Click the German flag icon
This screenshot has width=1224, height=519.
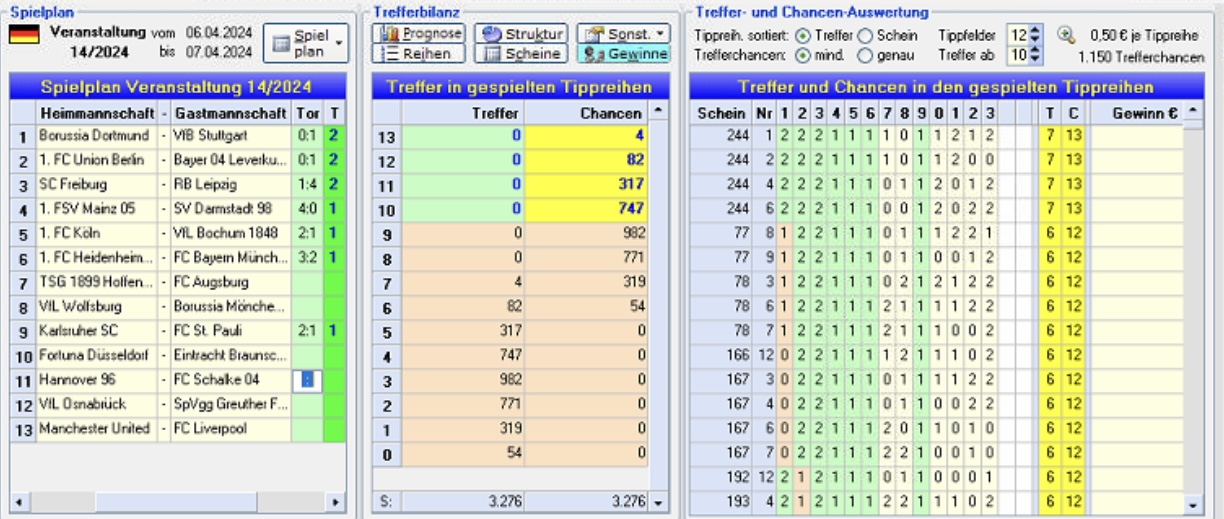24,33
